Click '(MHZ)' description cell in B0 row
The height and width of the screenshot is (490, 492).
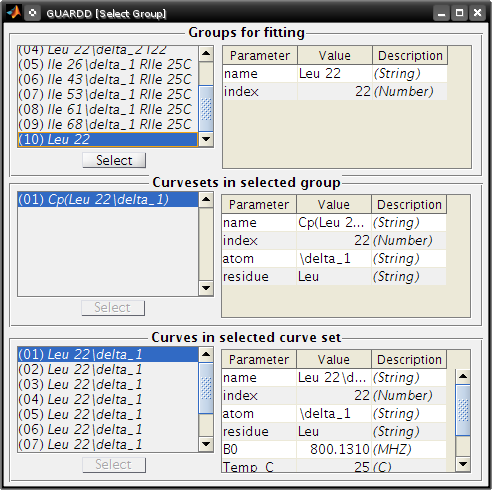click(x=409, y=449)
